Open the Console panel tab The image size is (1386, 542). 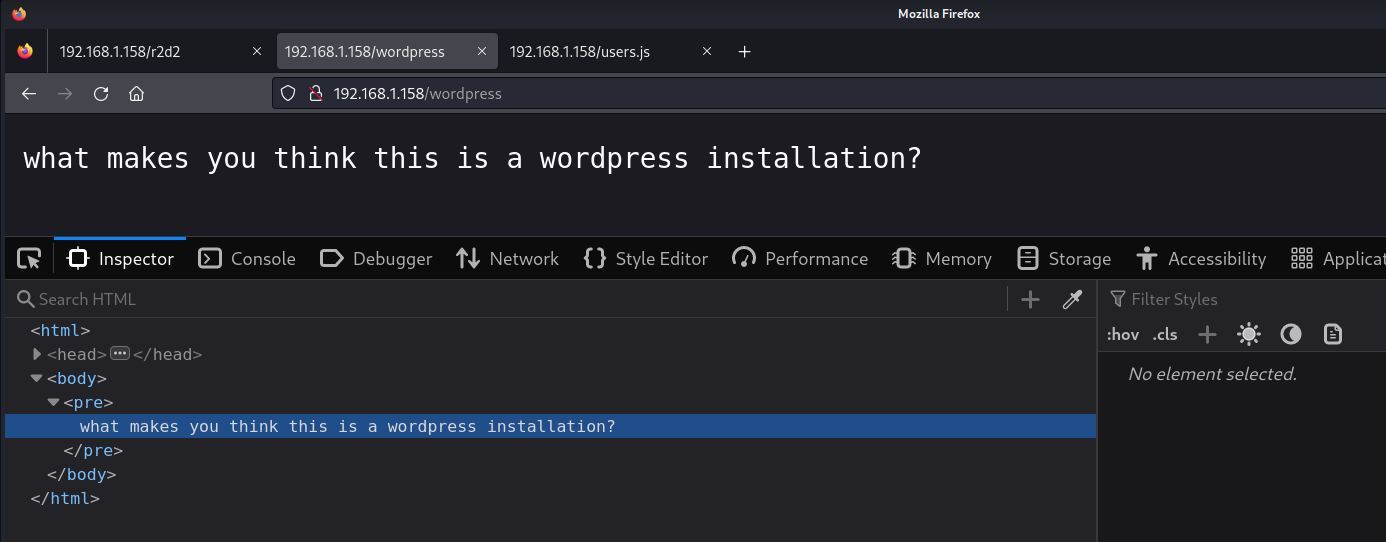[247, 259]
